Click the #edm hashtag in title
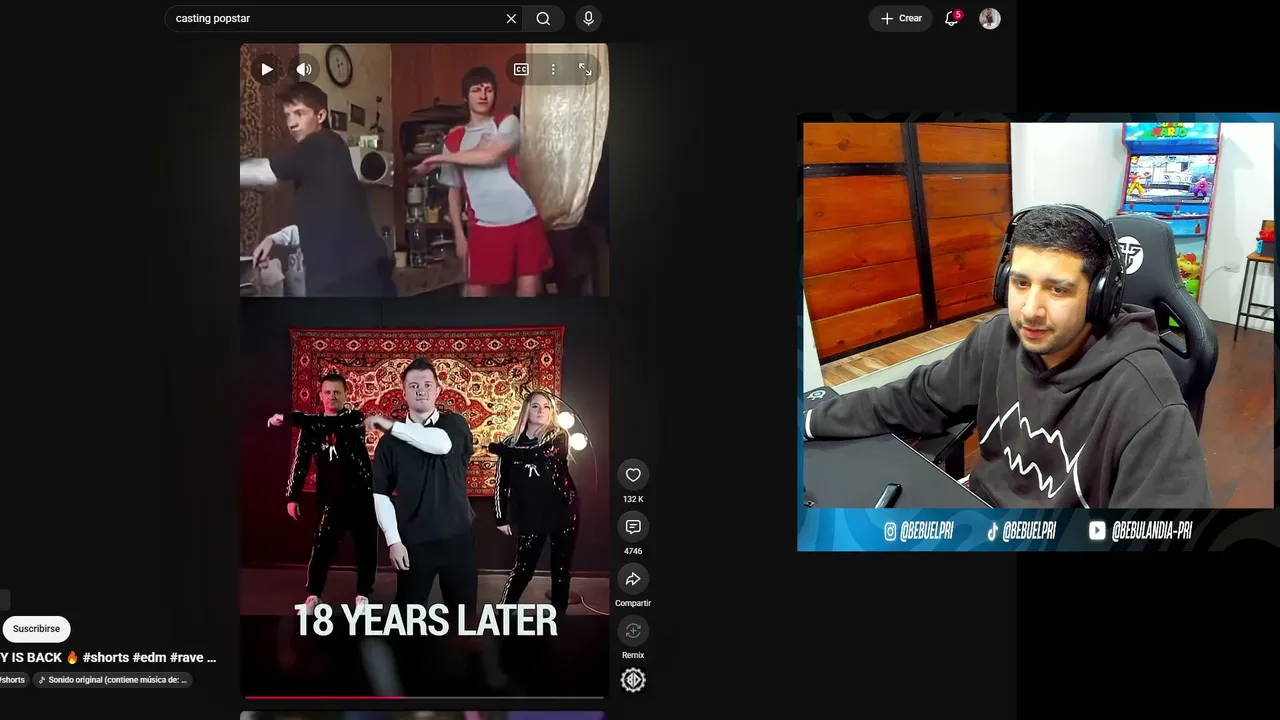The height and width of the screenshot is (720, 1280). pos(149,657)
